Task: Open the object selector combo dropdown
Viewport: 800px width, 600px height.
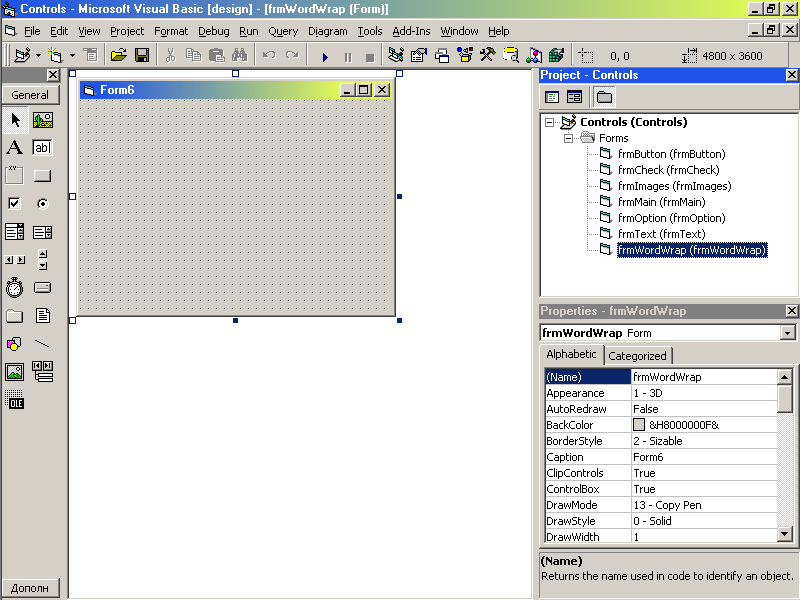Action: pyautogui.click(x=788, y=333)
